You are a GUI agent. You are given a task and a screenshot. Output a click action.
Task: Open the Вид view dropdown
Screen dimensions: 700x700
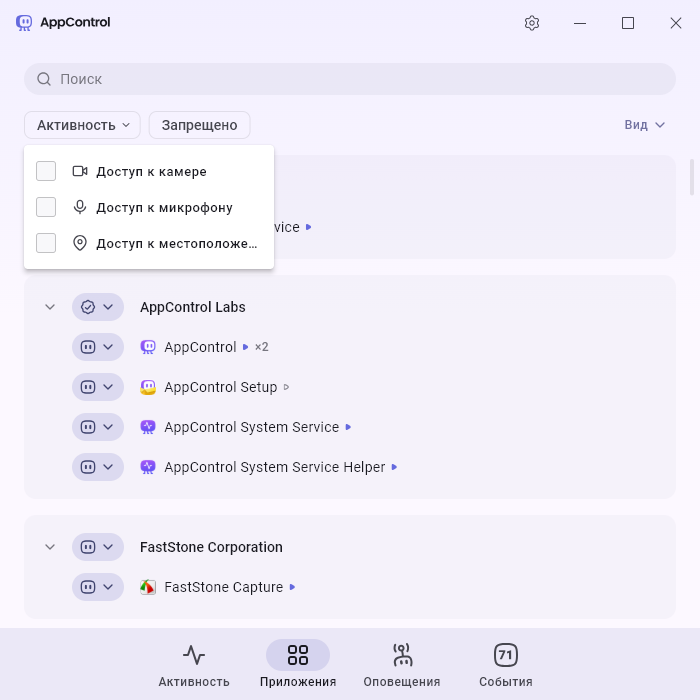(645, 125)
